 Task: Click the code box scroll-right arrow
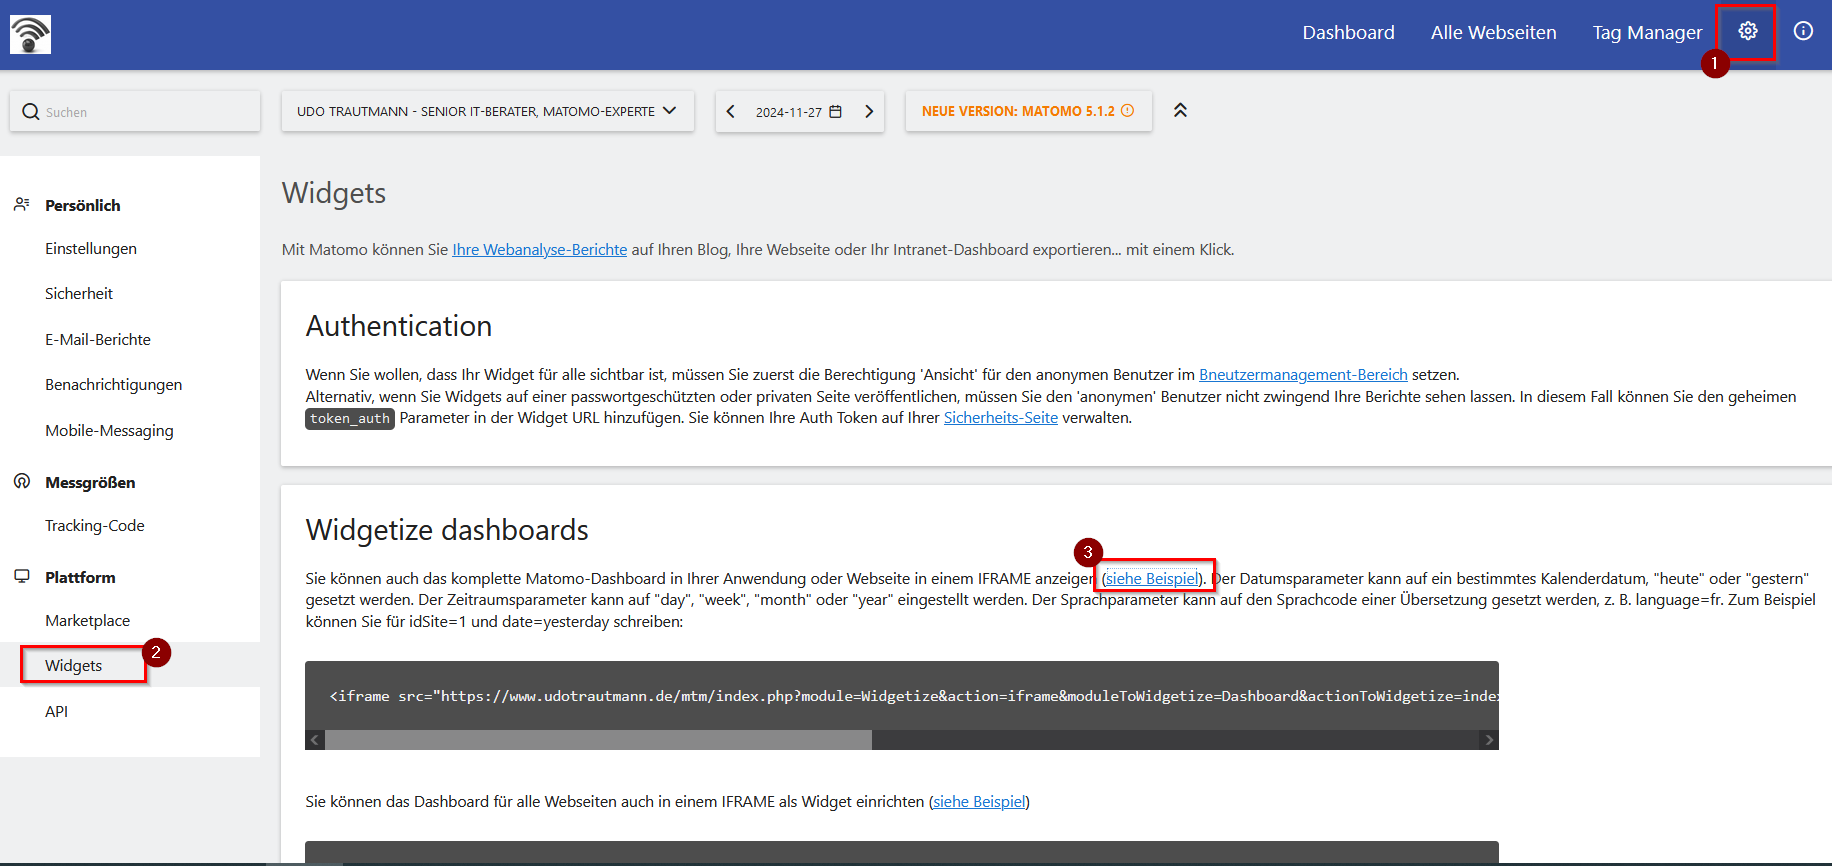point(1489,740)
